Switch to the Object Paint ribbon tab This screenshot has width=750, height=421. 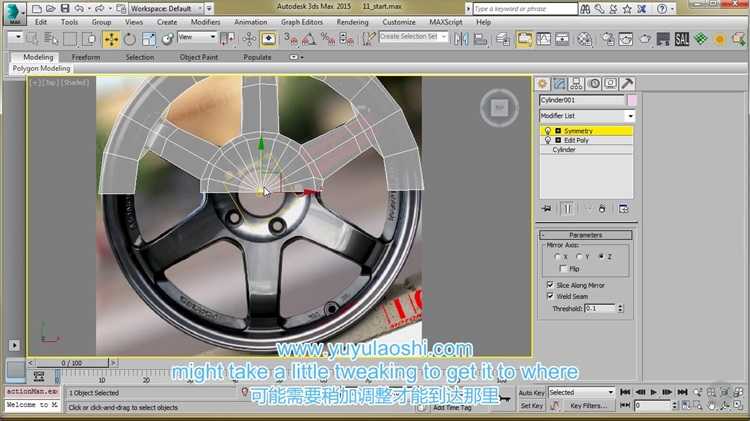click(199, 57)
